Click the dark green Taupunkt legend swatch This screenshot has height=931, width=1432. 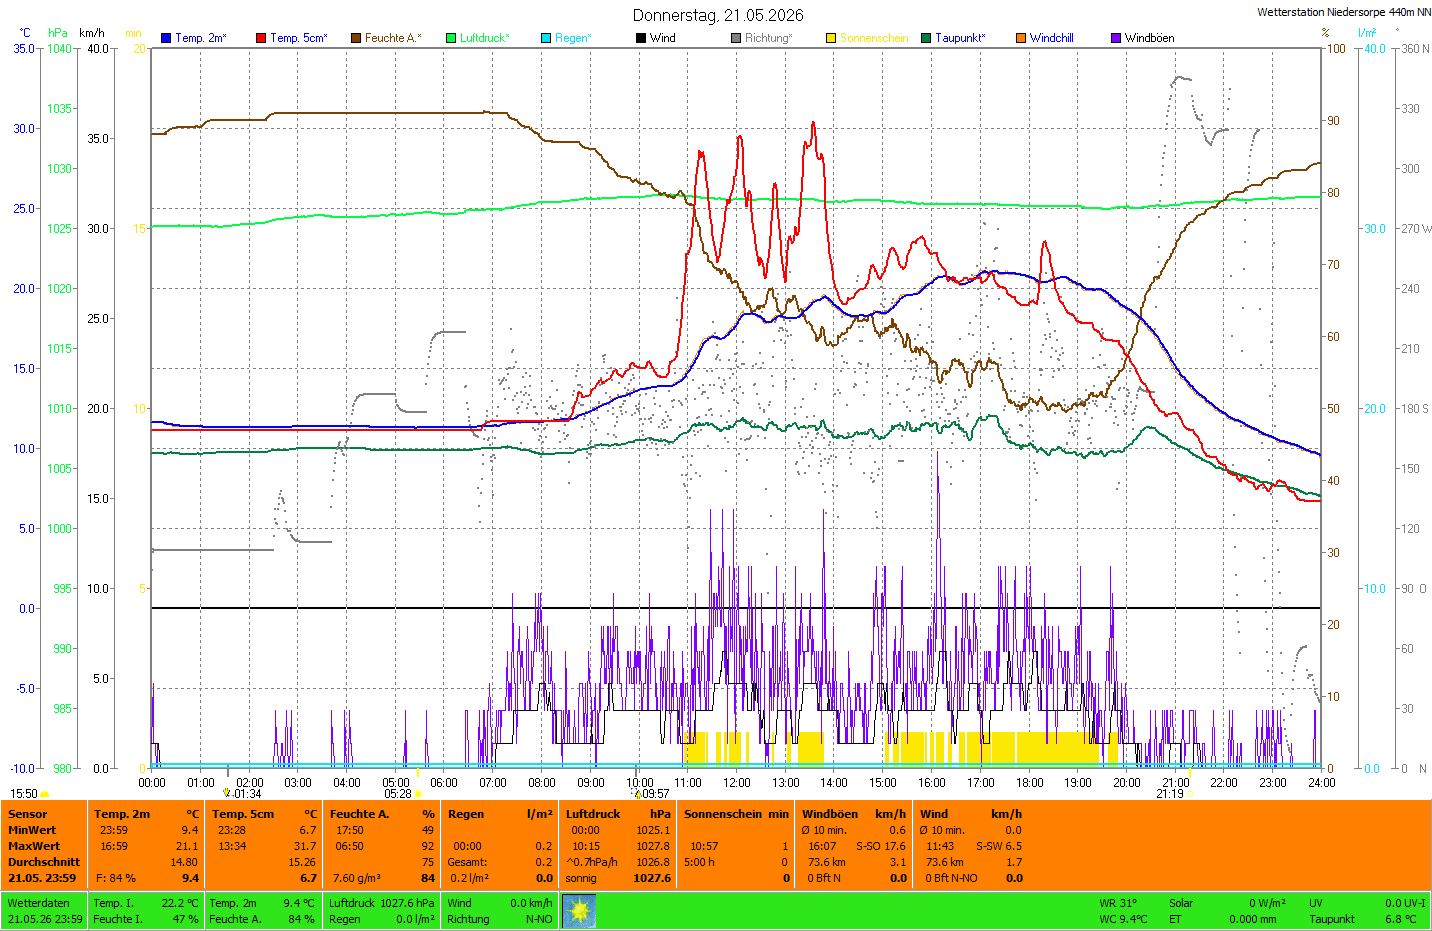pyautogui.click(x=926, y=38)
